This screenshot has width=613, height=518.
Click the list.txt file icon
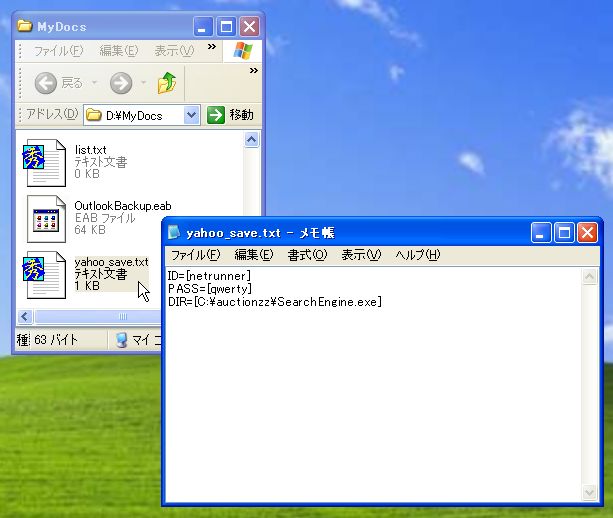coord(45,163)
